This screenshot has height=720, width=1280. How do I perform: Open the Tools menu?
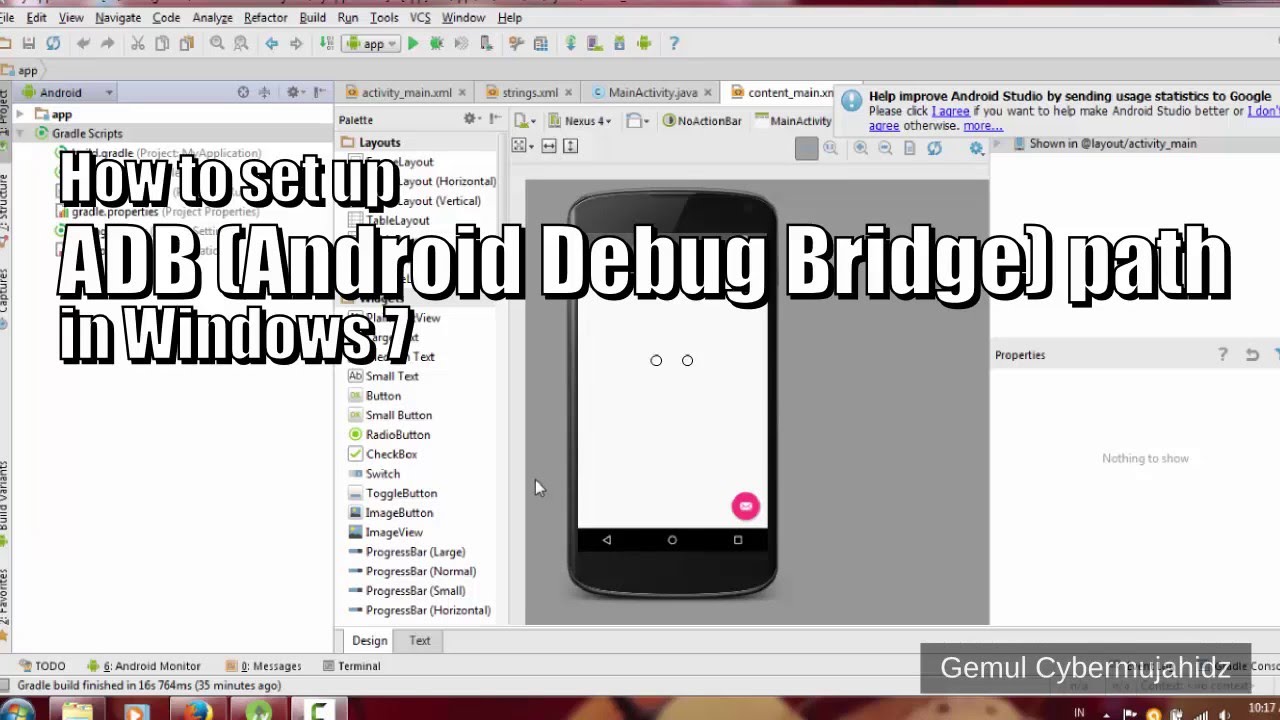point(384,17)
